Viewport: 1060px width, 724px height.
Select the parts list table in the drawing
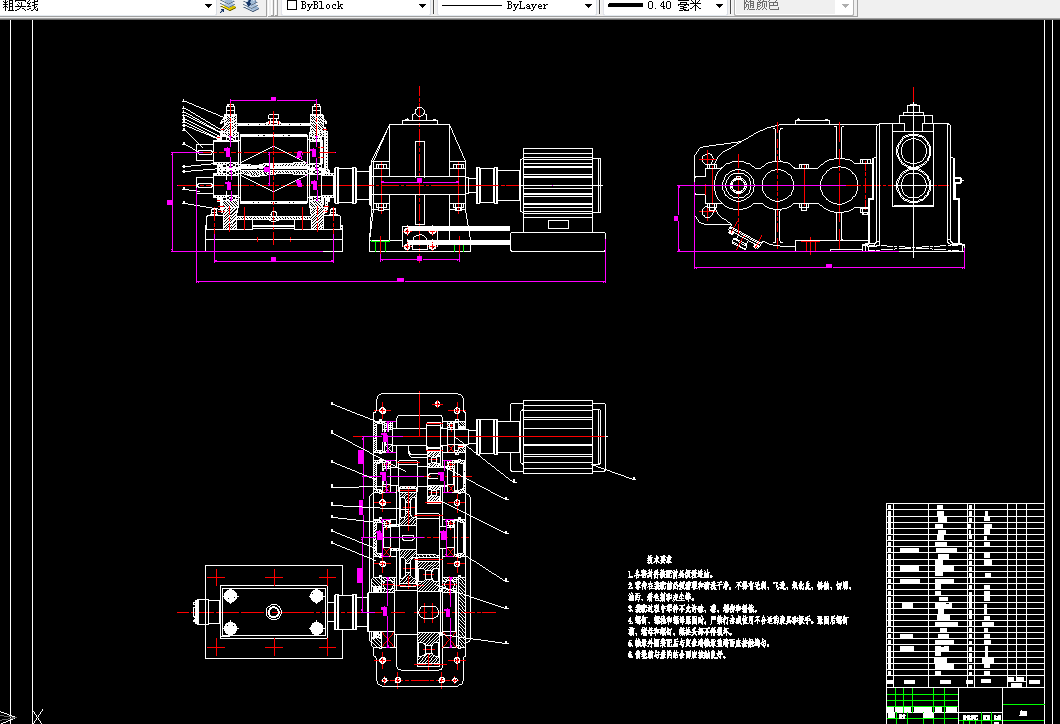click(x=965, y=595)
